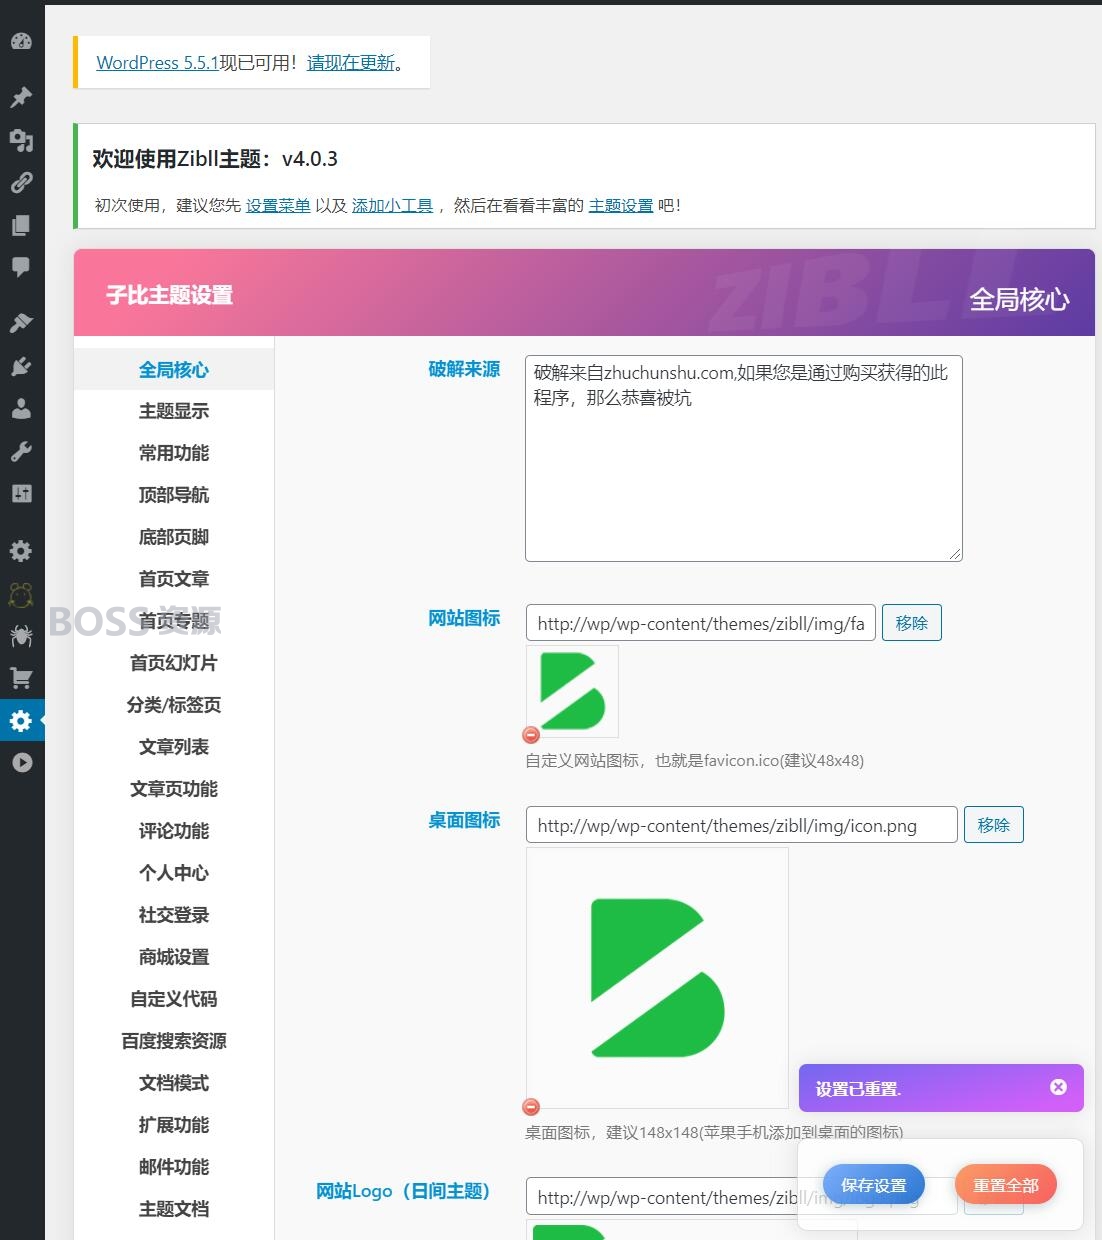Click the small favicon preview thumbnail

[x=572, y=691]
